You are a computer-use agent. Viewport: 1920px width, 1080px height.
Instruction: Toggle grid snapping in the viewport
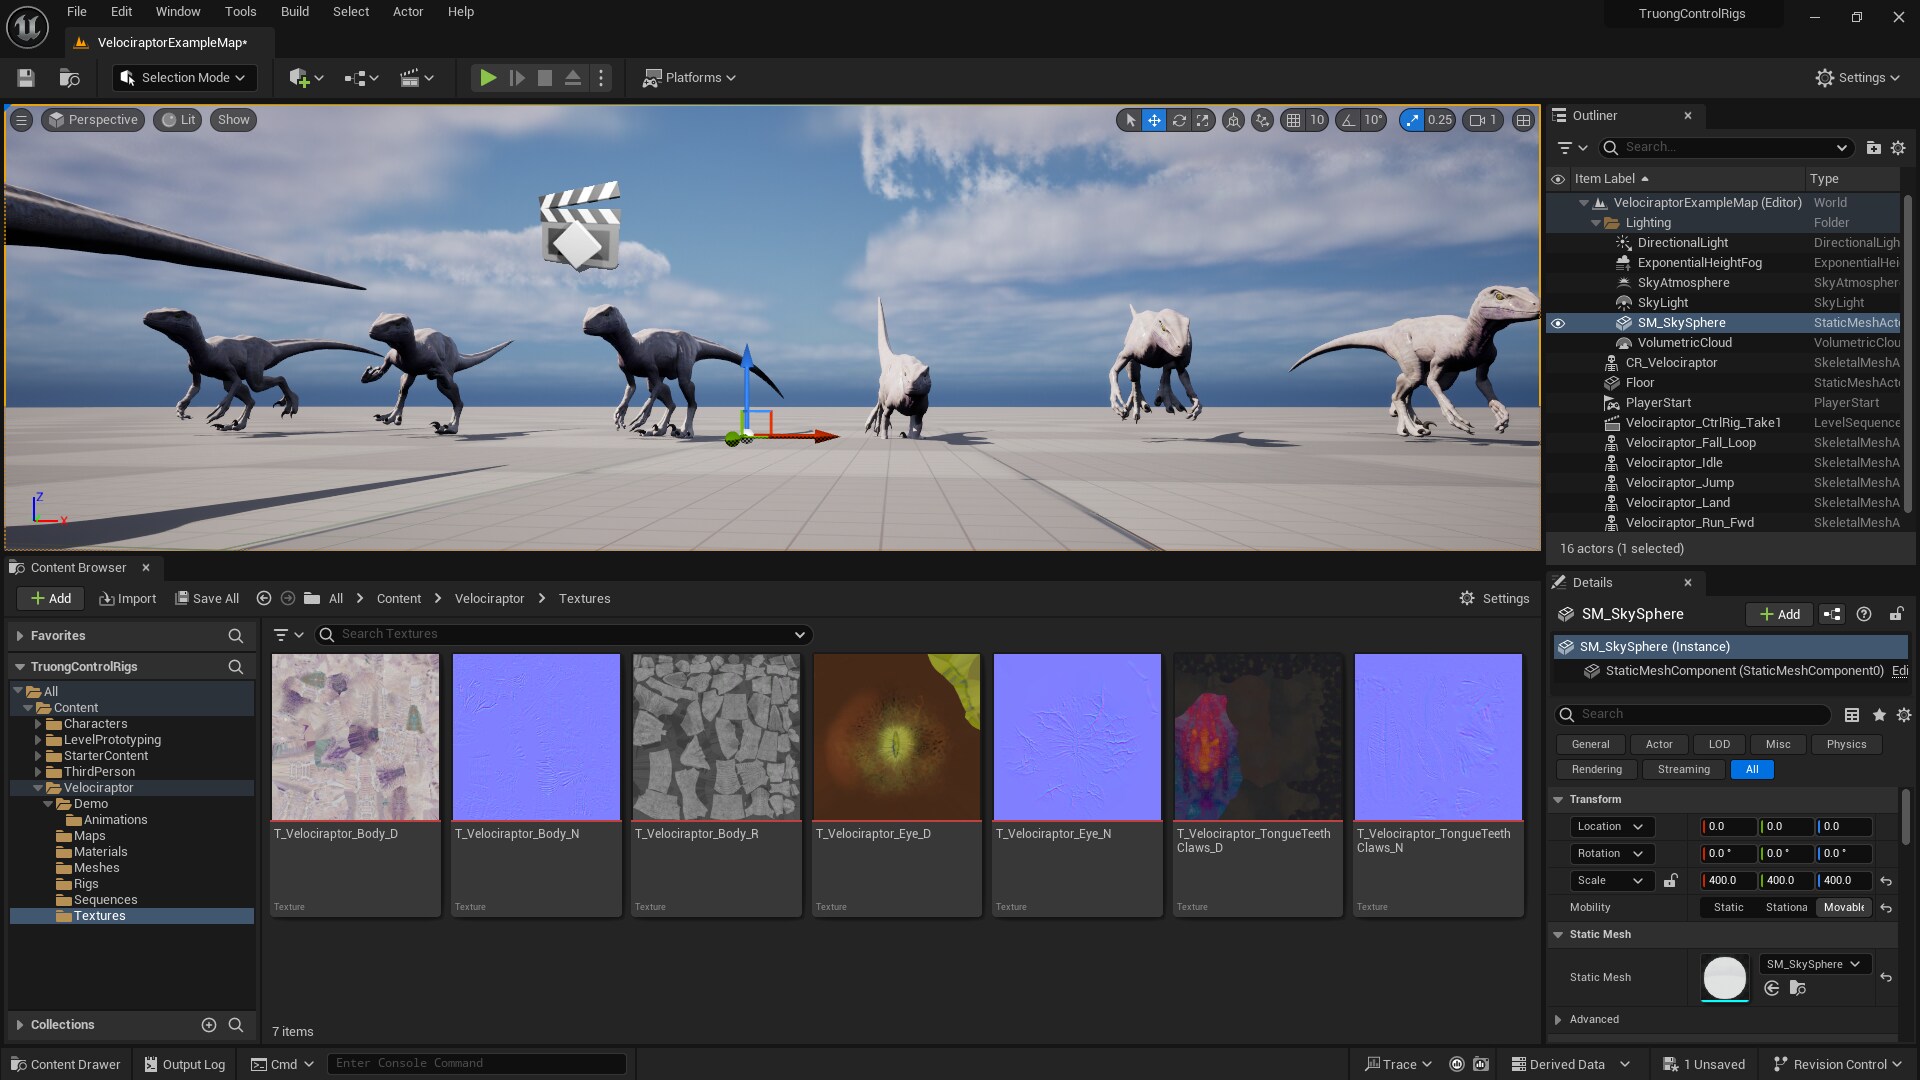point(1293,120)
